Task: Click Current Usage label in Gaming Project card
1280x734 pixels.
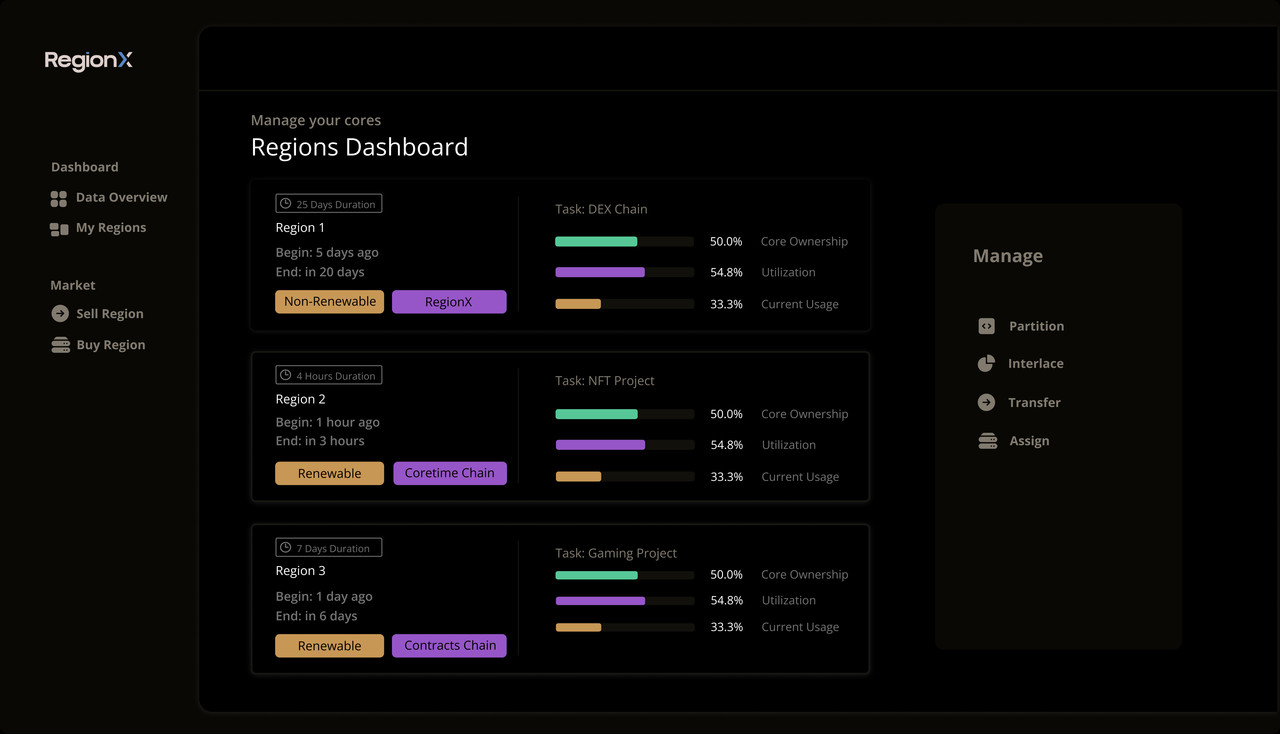Action: coord(800,627)
